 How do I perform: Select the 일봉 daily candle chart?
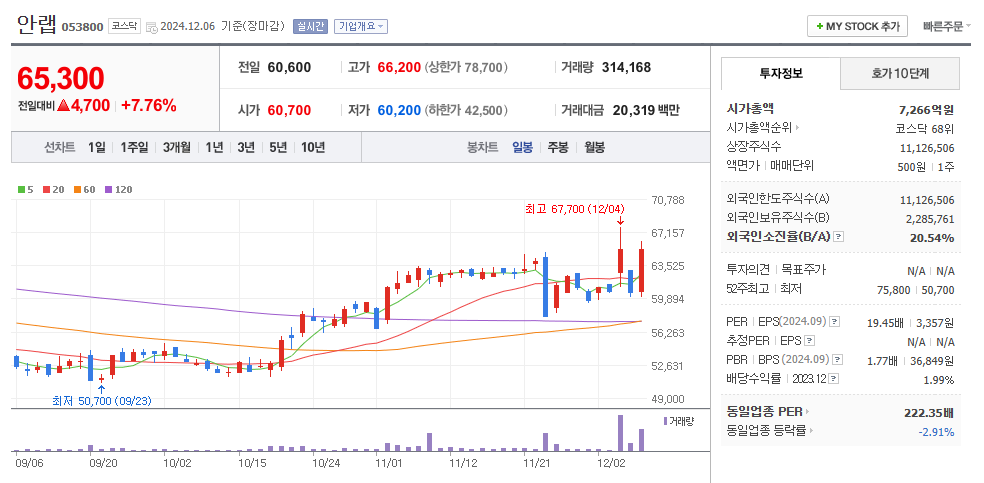[x=522, y=147]
